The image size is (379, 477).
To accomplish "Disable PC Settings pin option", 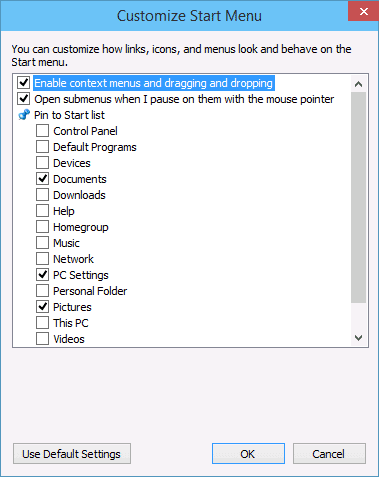I will pyautogui.click(x=42, y=275).
